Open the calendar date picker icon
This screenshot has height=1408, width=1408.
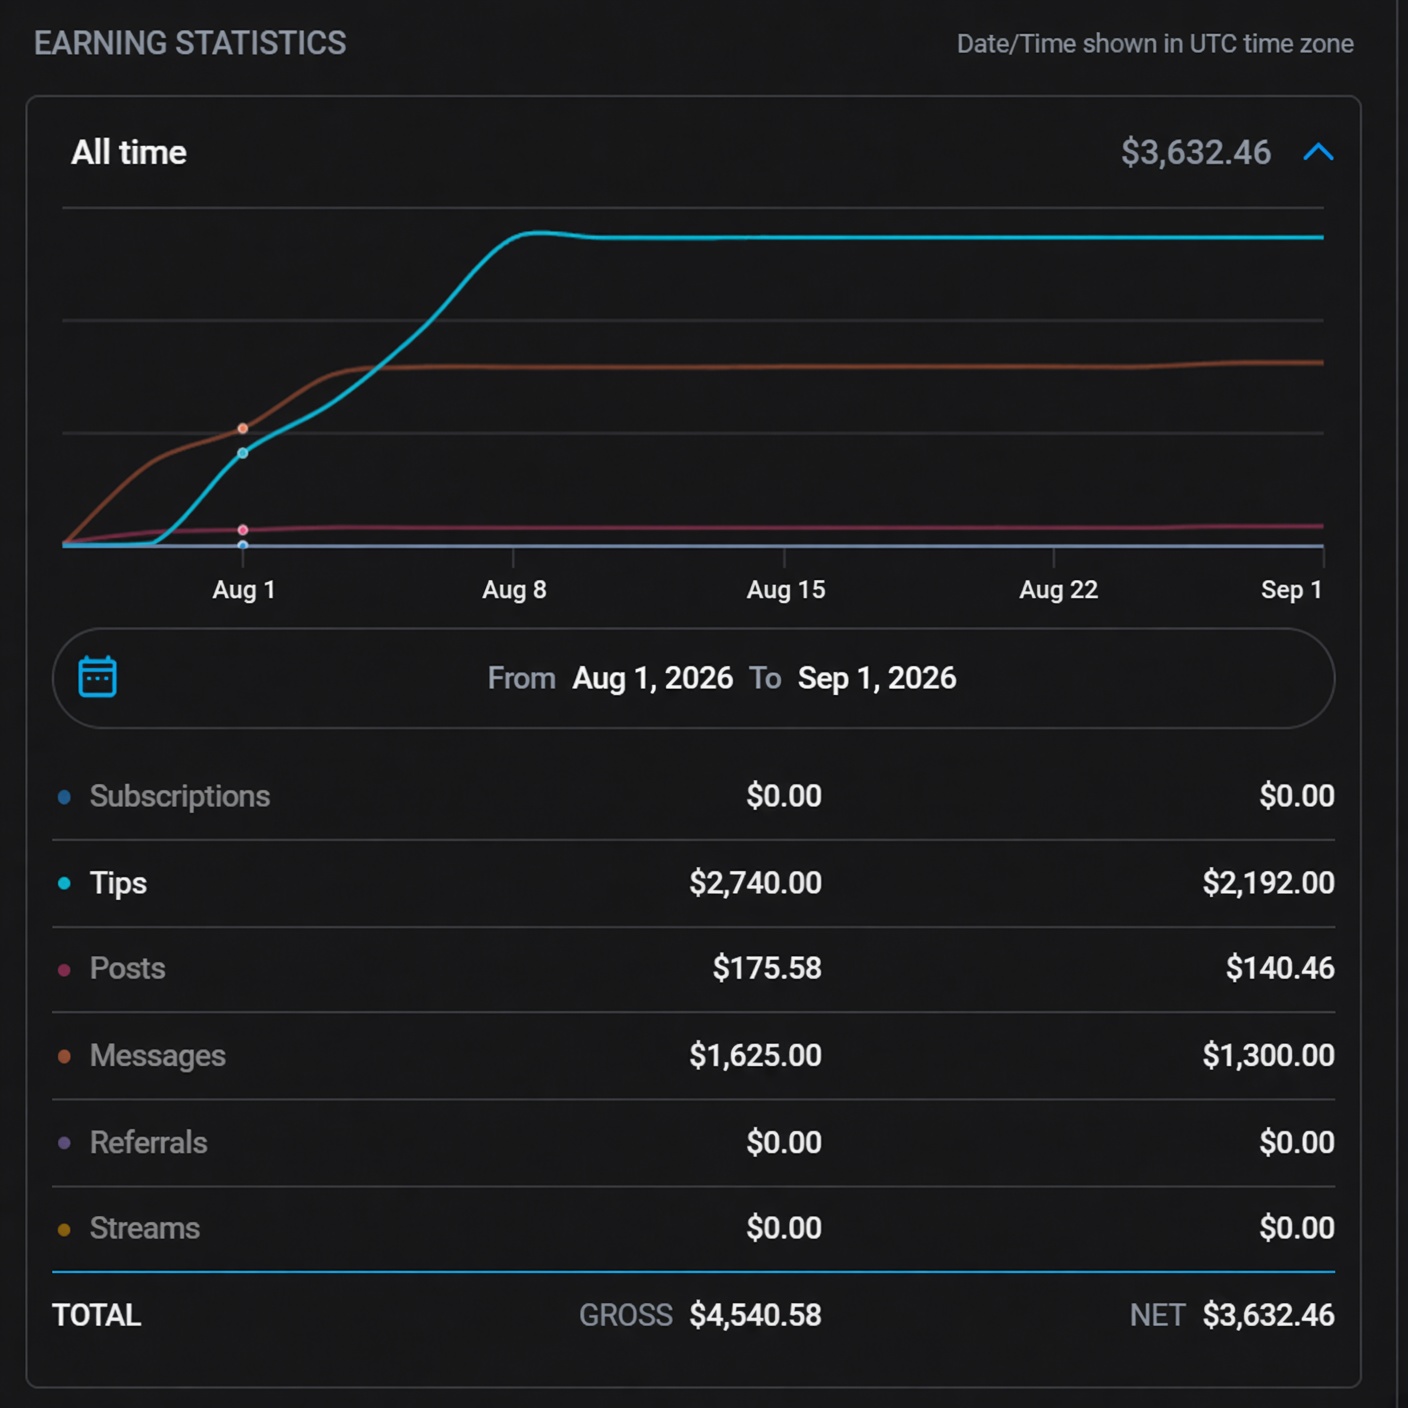(x=98, y=677)
